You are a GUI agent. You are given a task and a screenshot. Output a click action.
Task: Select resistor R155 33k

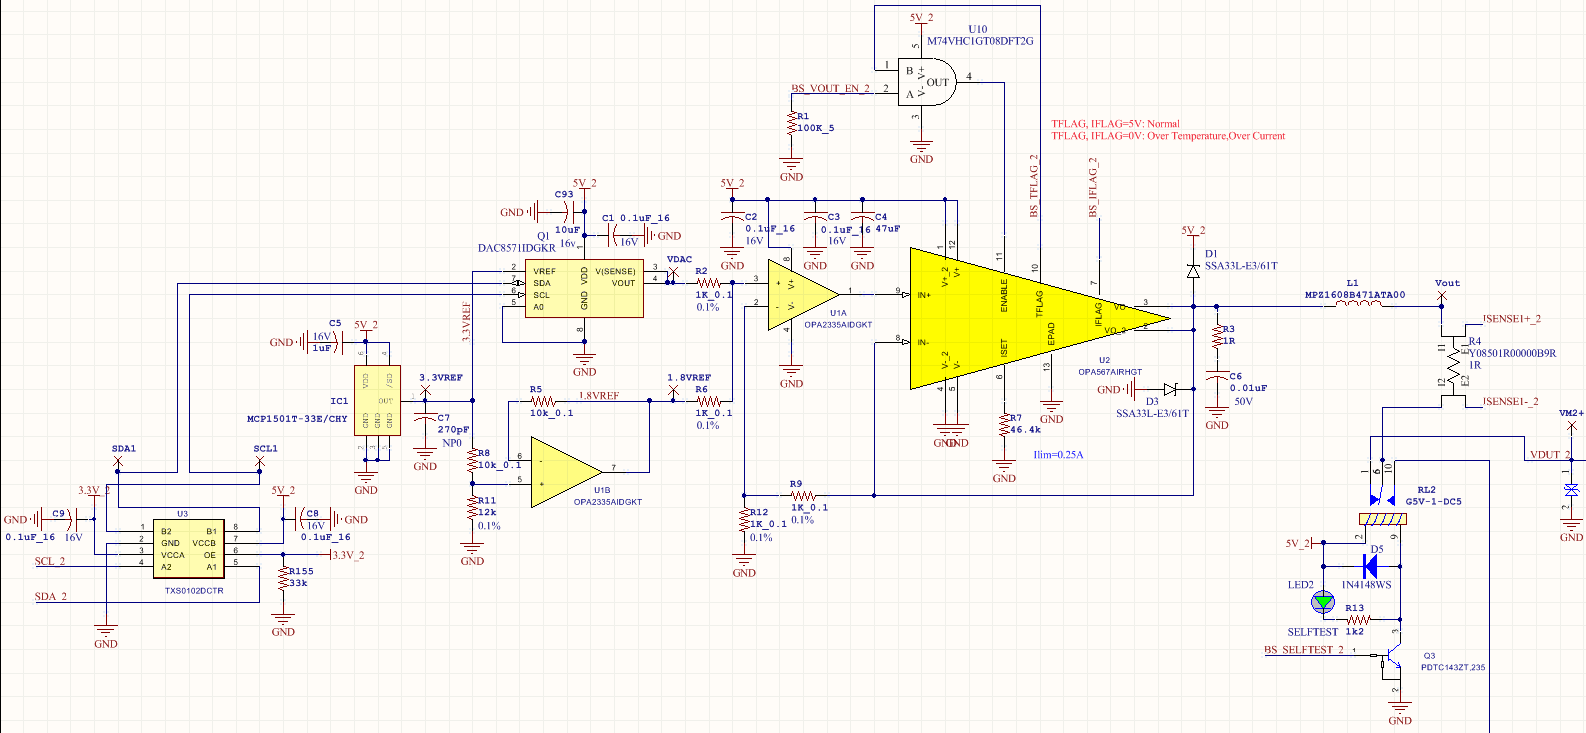[283, 577]
